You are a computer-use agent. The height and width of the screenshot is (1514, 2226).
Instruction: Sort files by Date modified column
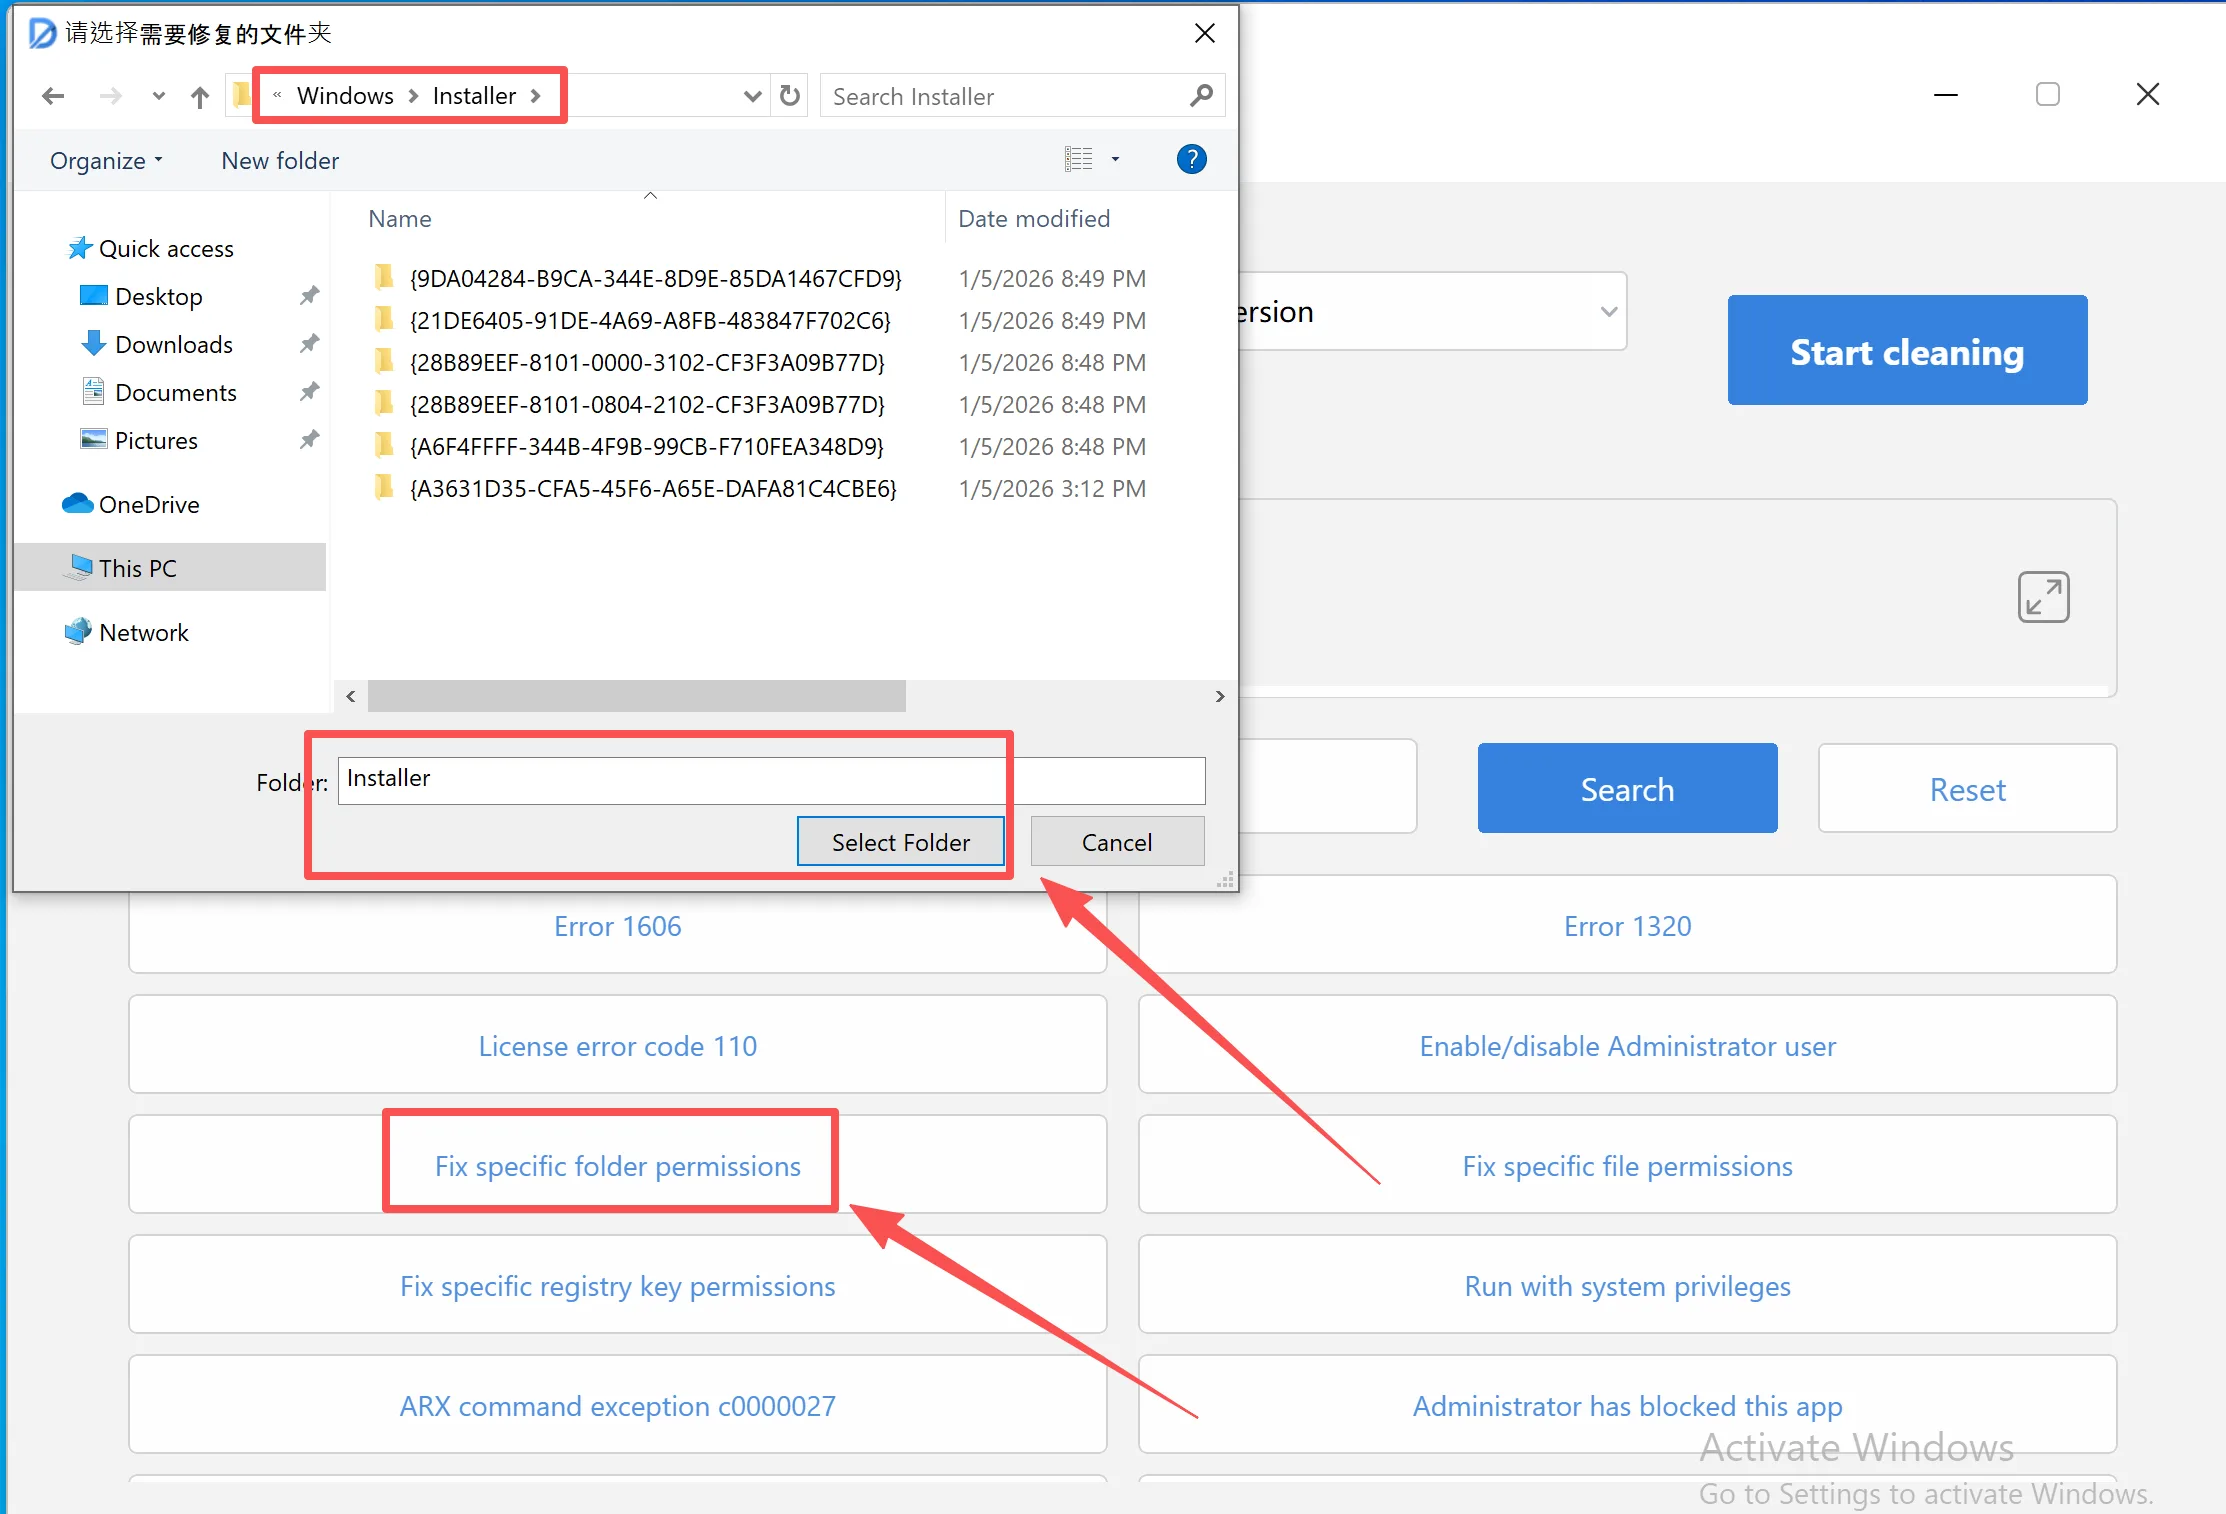click(x=1034, y=219)
